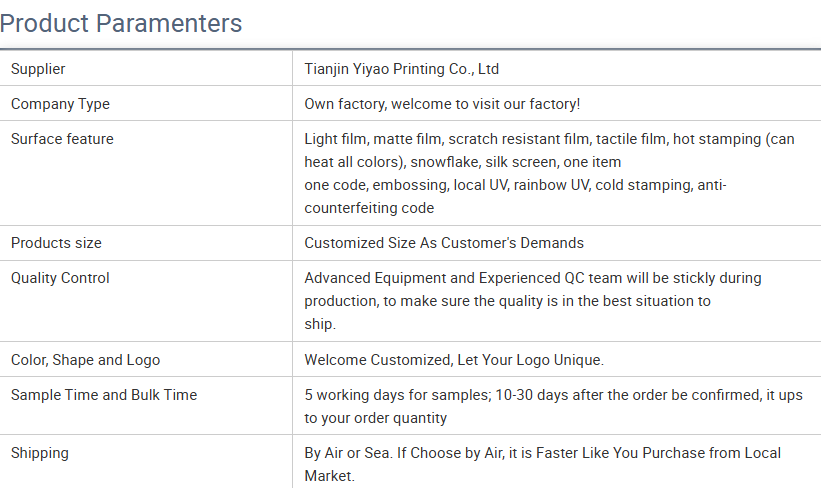Select the Shipping row label
The width and height of the screenshot is (821, 488).
[x=40, y=453]
